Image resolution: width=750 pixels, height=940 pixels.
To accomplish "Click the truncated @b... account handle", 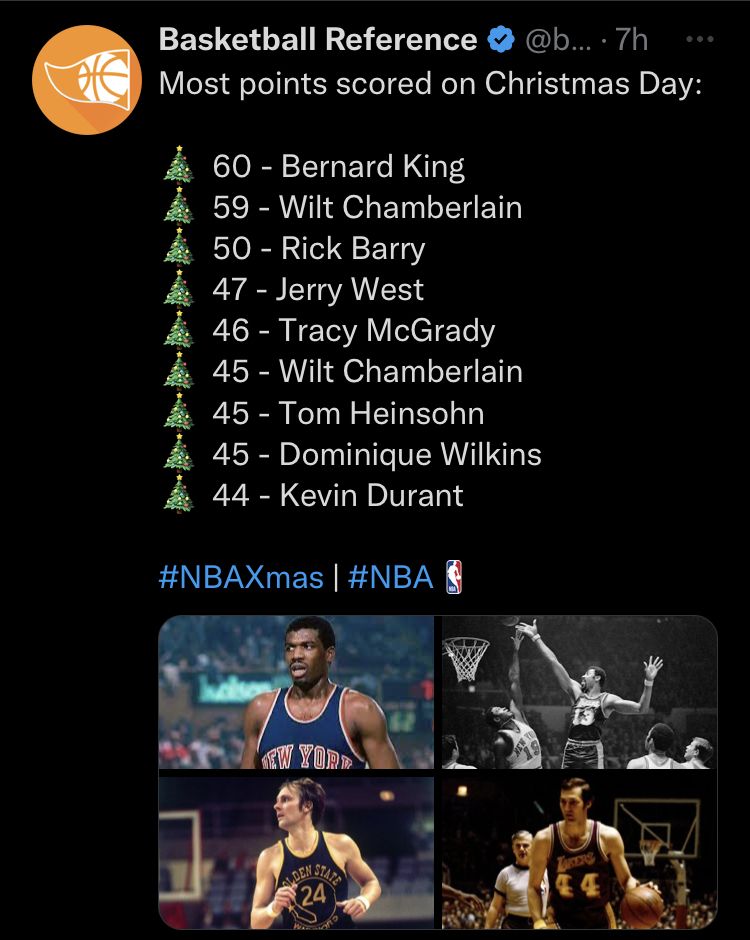I will [558, 40].
